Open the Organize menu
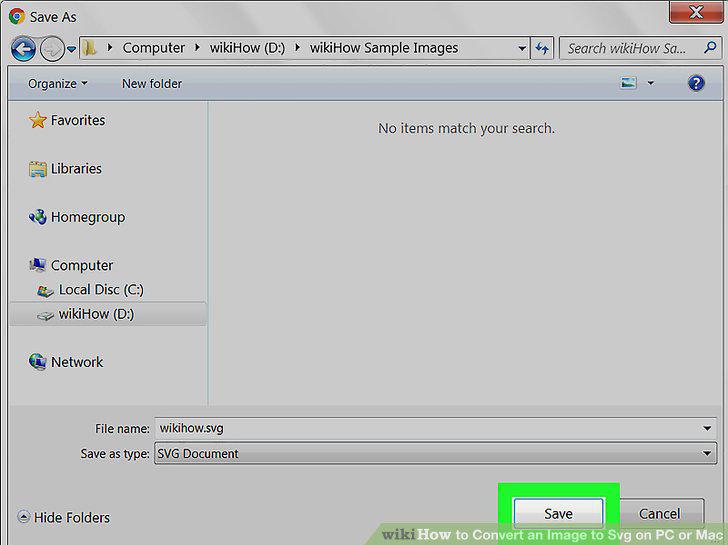The height and width of the screenshot is (545, 728). [x=58, y=84]
